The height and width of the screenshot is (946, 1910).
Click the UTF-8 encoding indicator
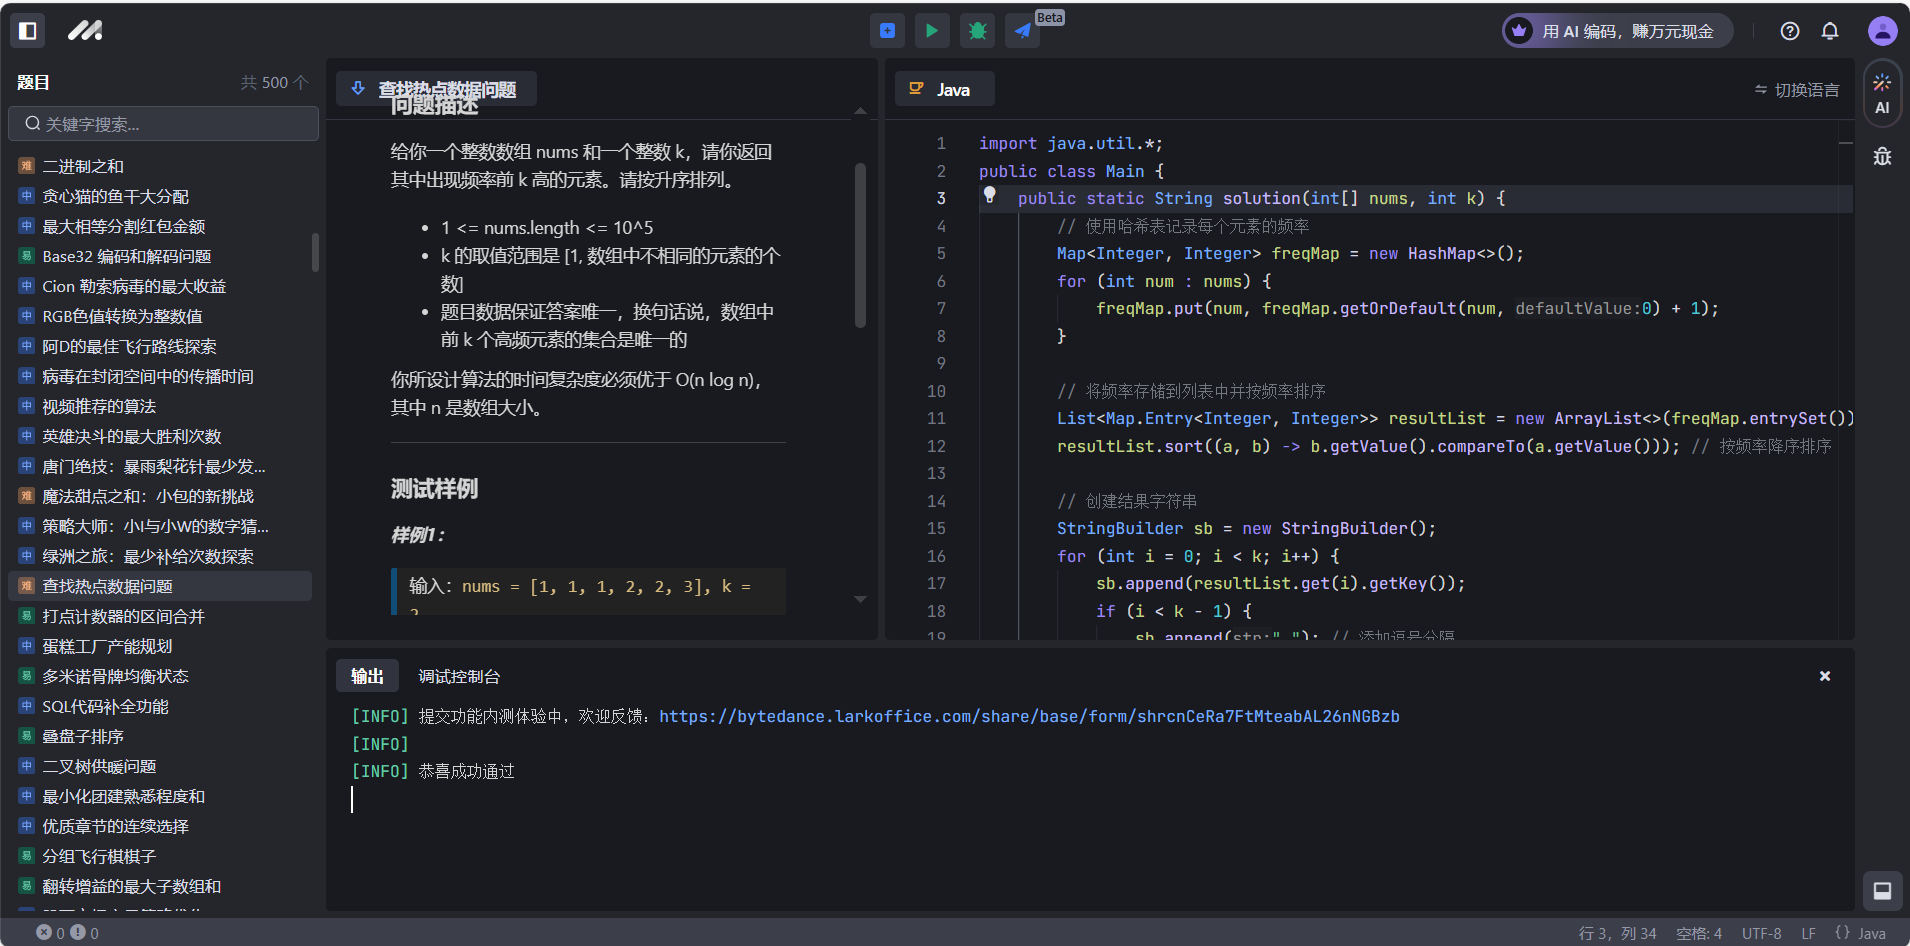(x=1761, y=933)
